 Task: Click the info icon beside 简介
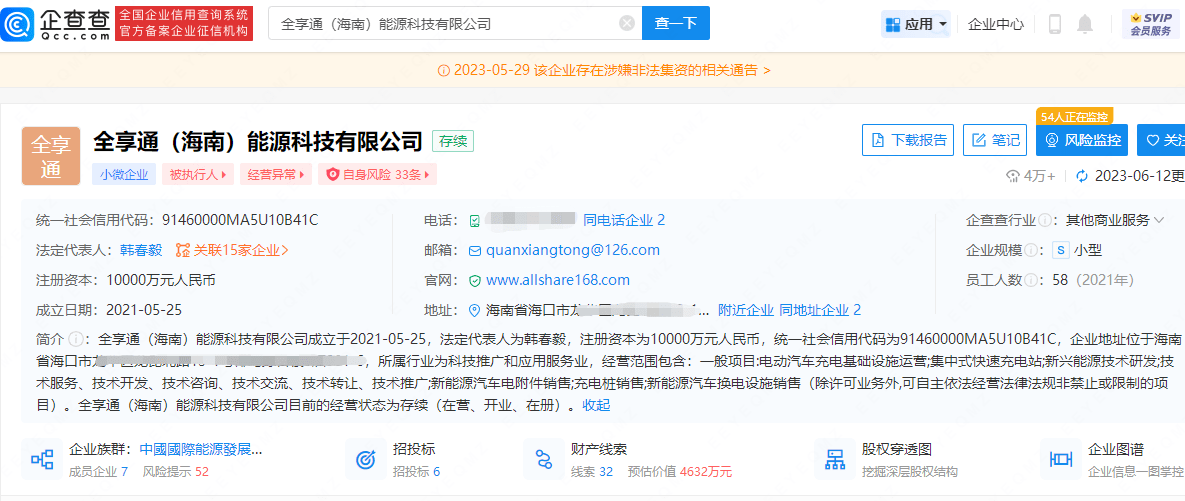[x=75, y=338]
